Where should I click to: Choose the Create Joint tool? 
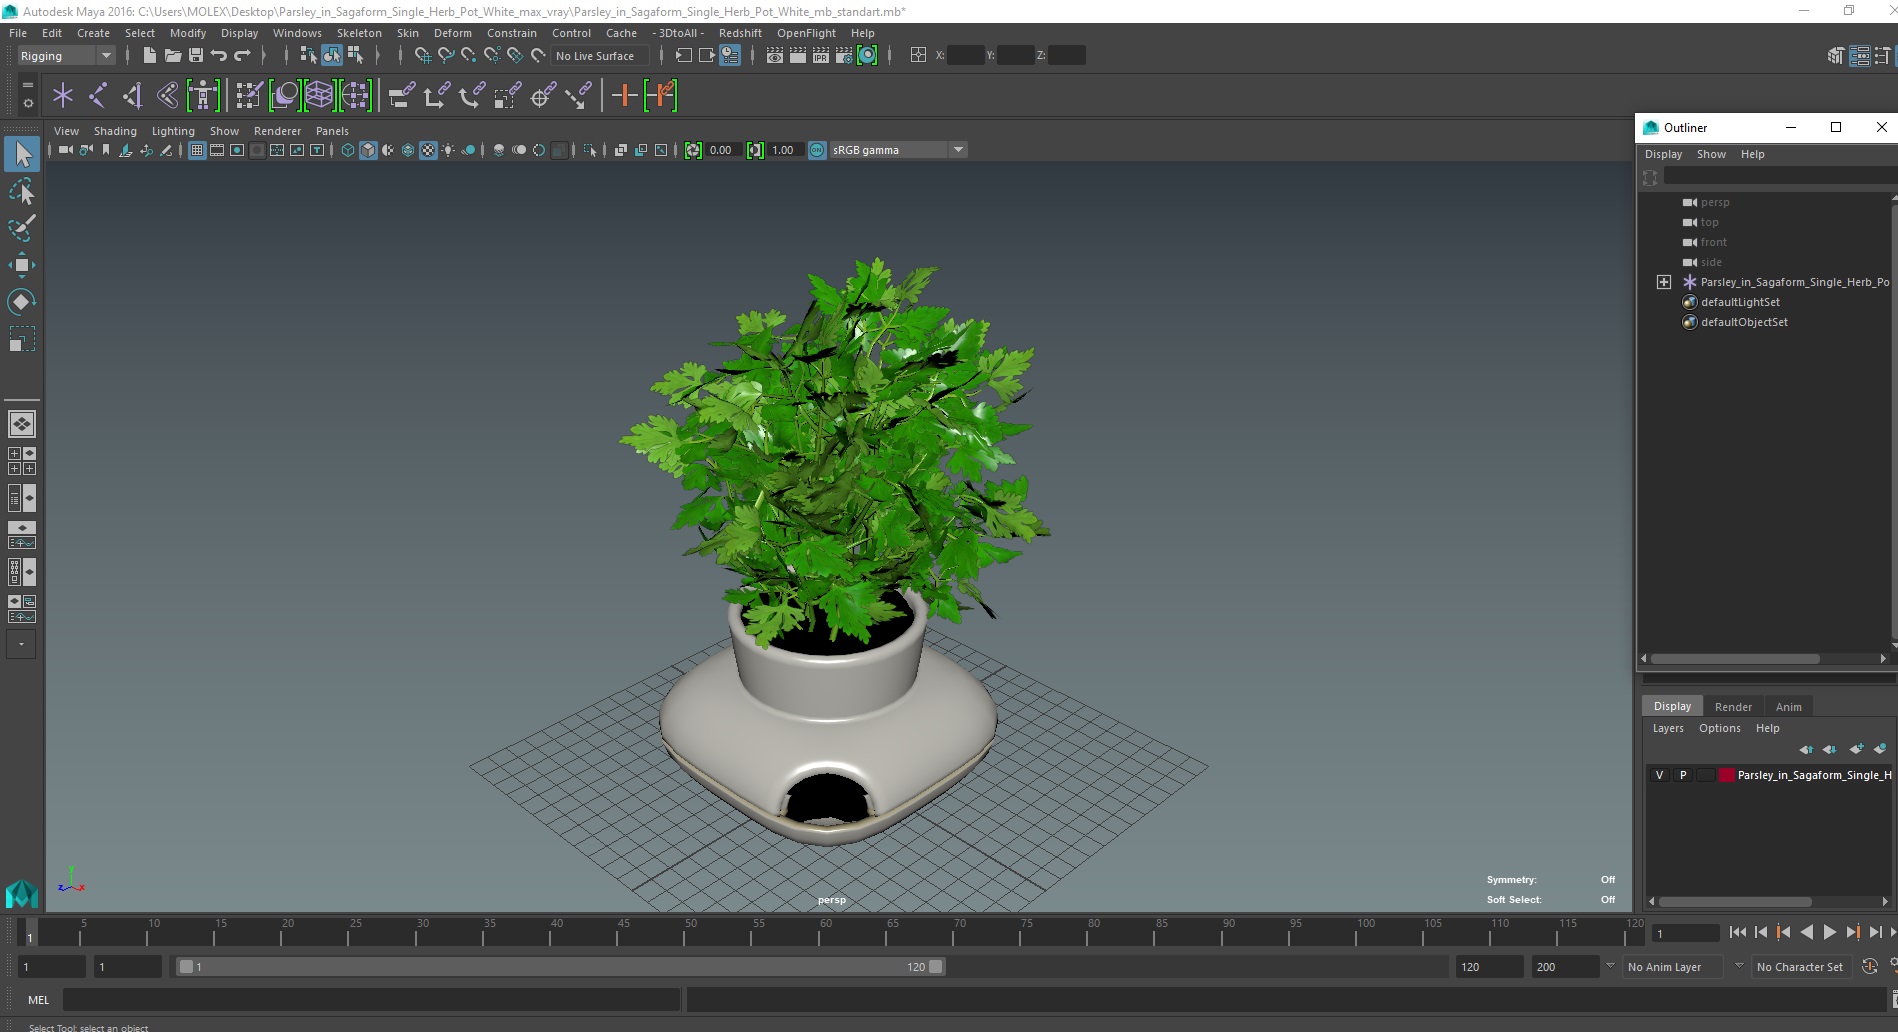(98, 96)
